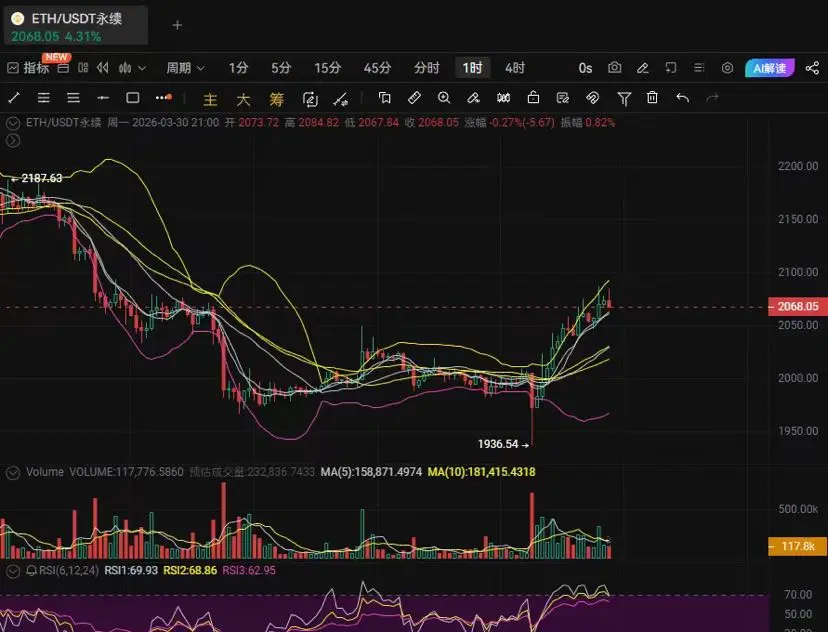Collapse the RSI panel chevron

click(13, 571)
